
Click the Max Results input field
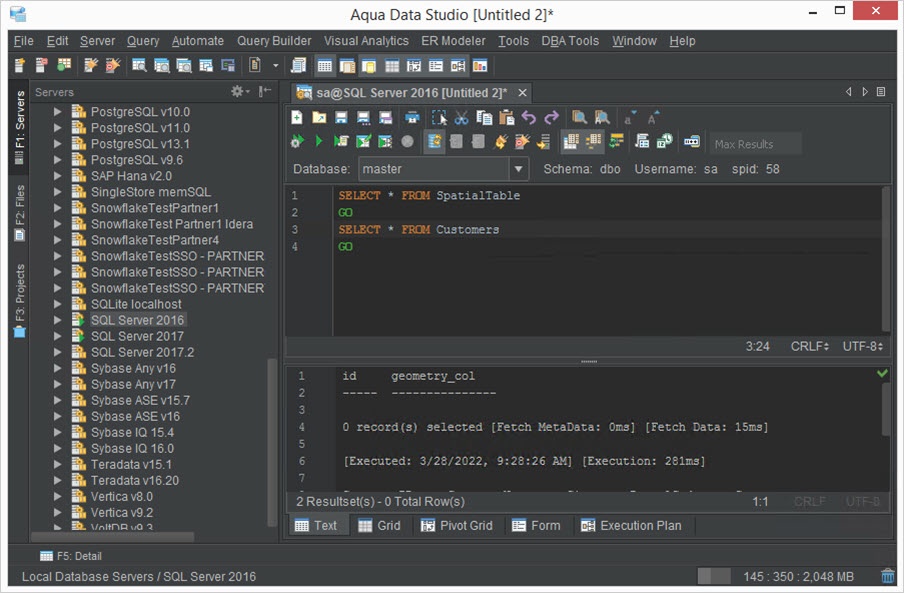[754, 144]
